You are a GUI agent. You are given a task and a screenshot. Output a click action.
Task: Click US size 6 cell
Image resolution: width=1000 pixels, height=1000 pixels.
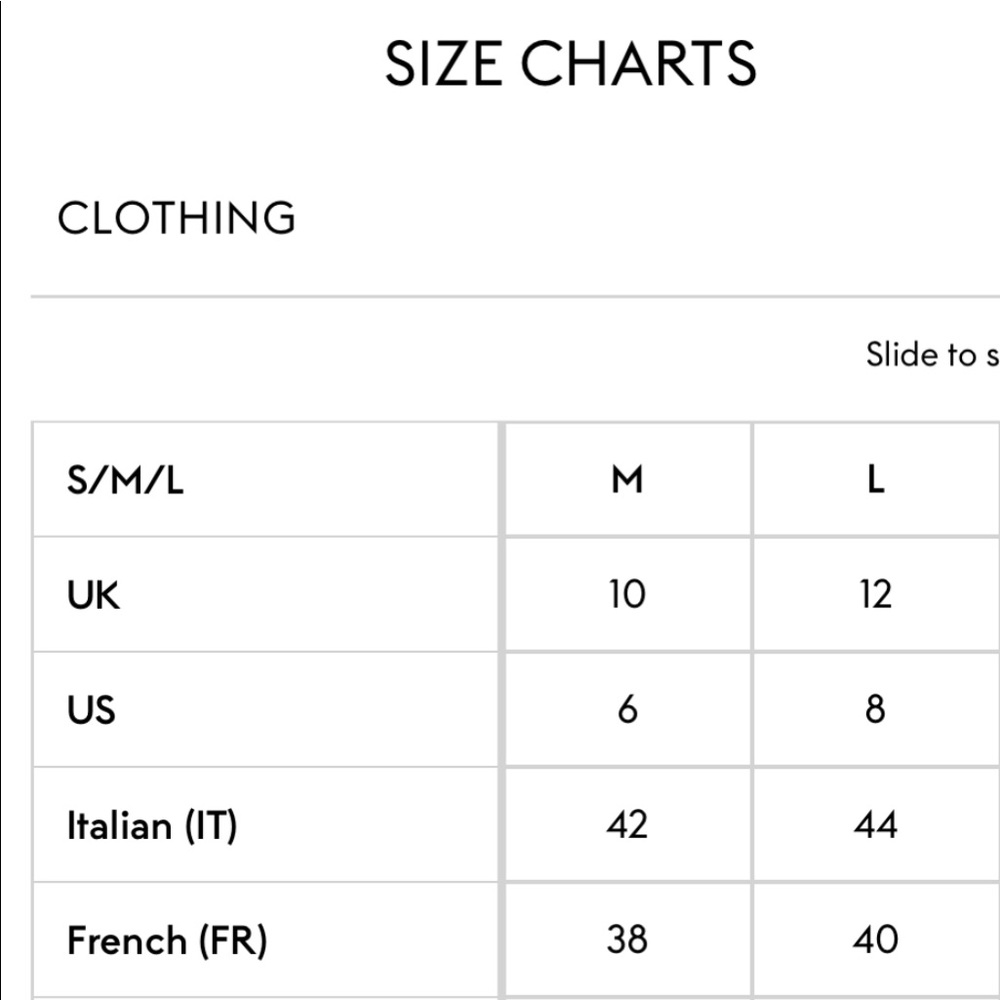[x=628, y=709]
